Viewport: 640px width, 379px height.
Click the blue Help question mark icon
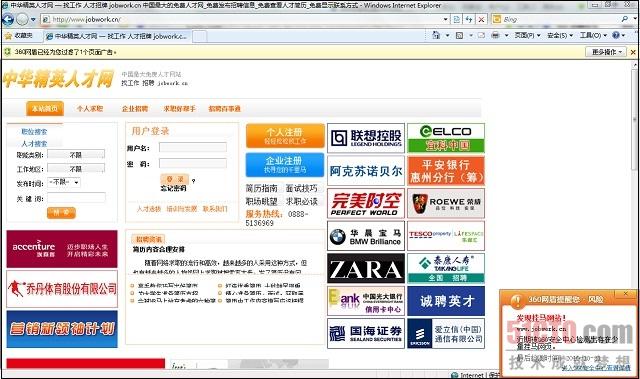point(616,35)
